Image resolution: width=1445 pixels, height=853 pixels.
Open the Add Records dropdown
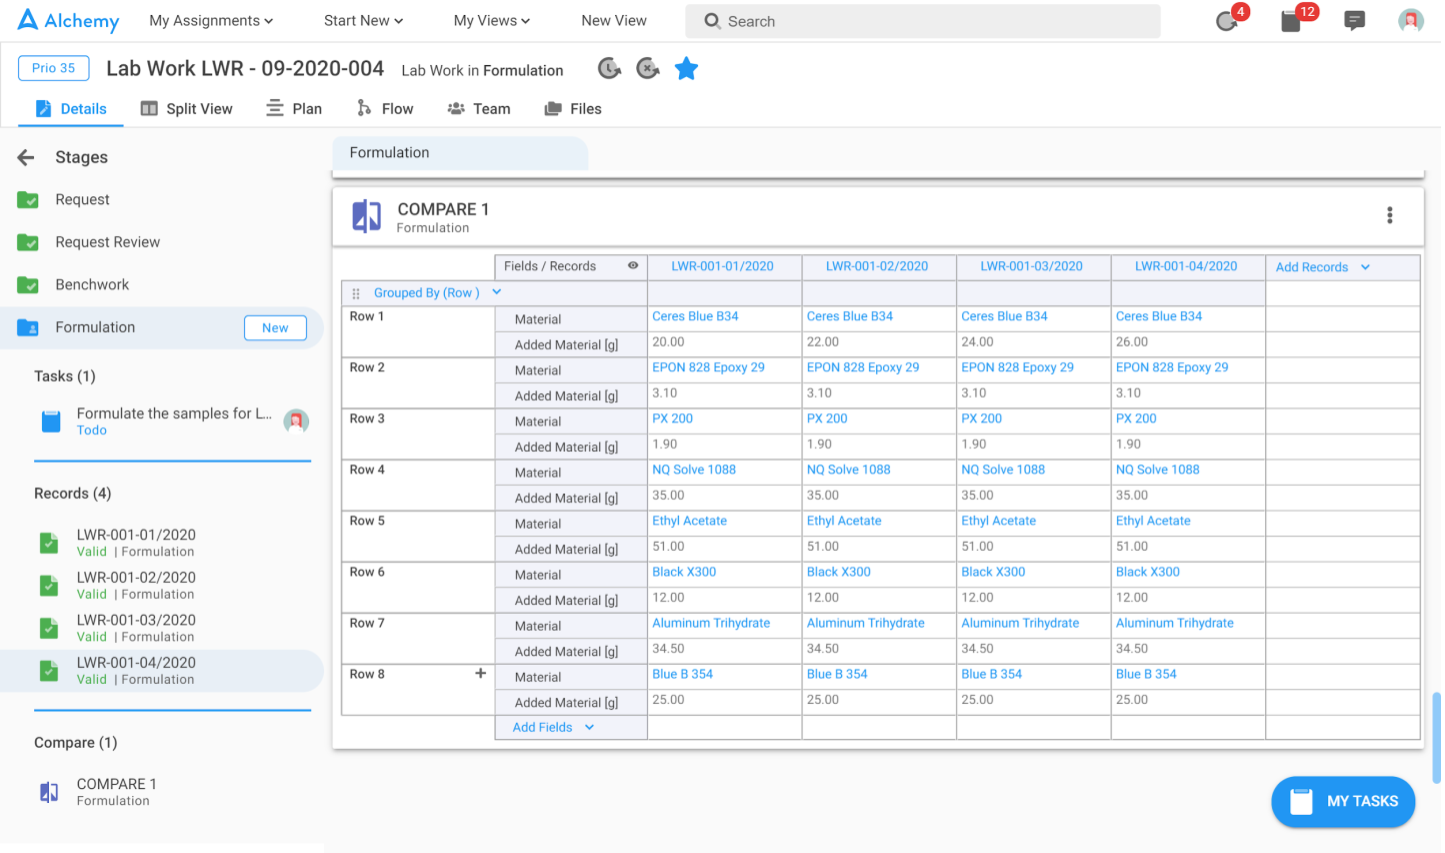click(1322, 267)
